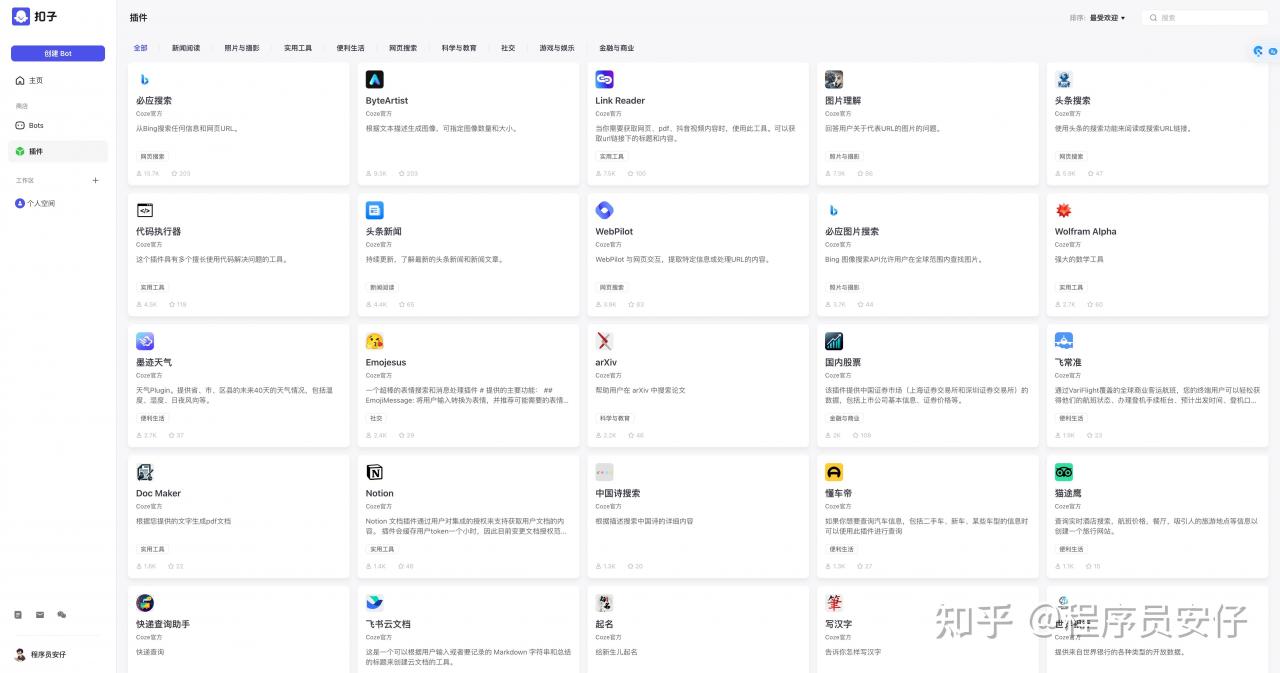Click the 中国诗搜索 plugin icon

[604, 472]
